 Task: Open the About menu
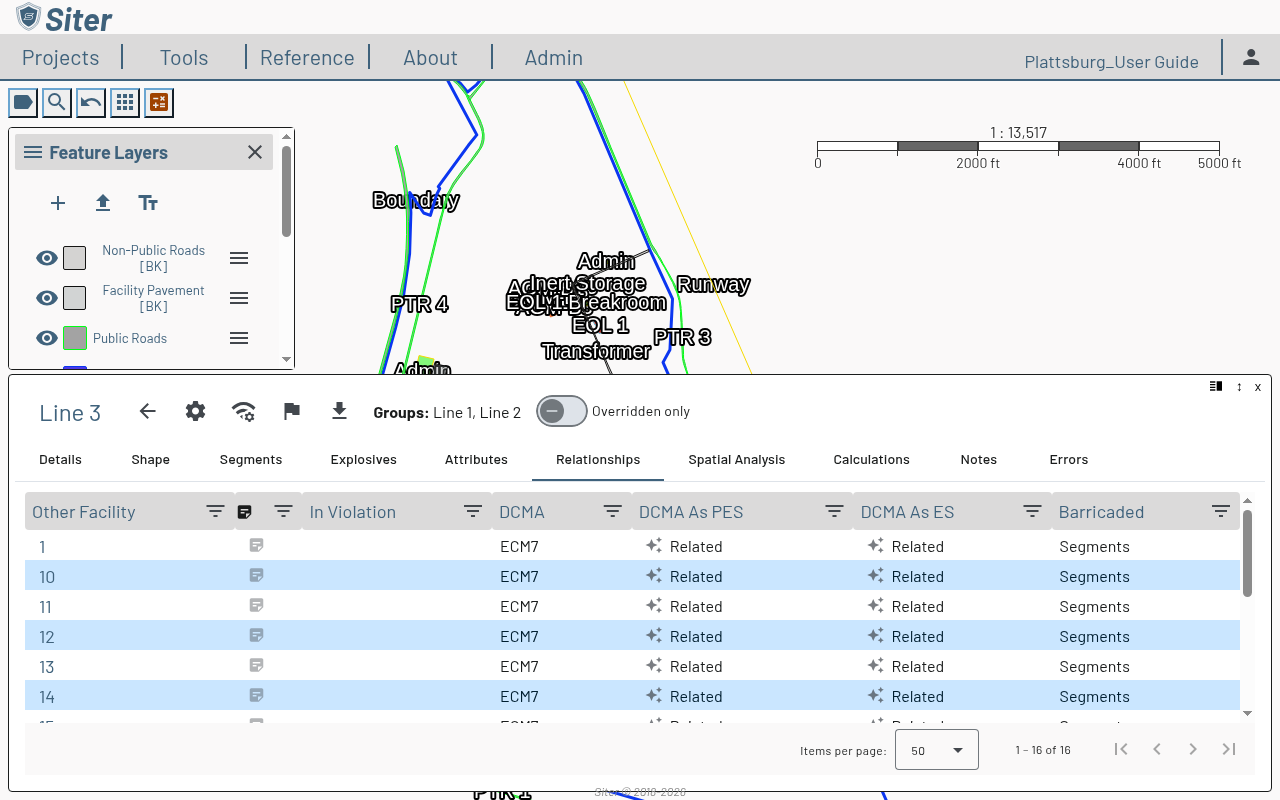pos(430,57)
